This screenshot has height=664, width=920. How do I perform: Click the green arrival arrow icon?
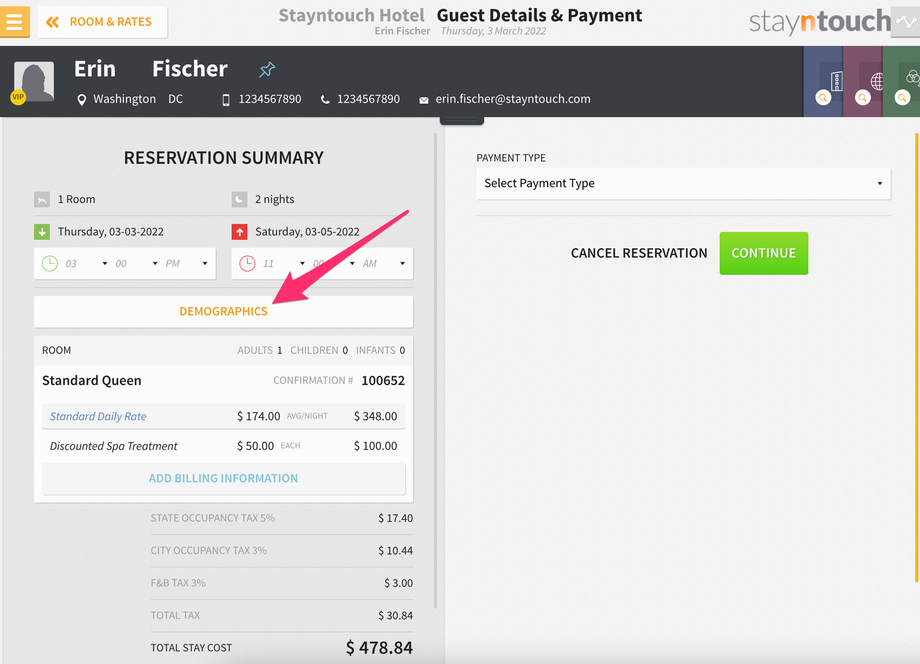coord(42,232)
